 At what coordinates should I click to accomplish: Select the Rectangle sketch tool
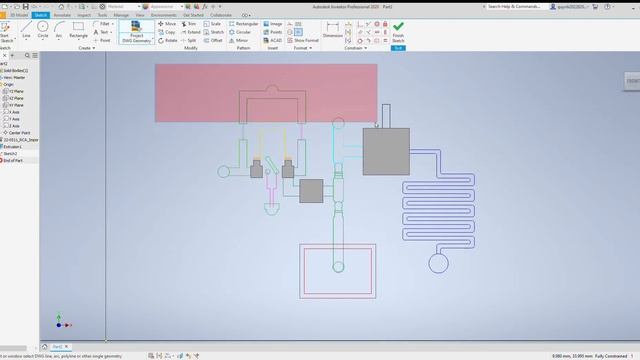[x=78, y=30]
